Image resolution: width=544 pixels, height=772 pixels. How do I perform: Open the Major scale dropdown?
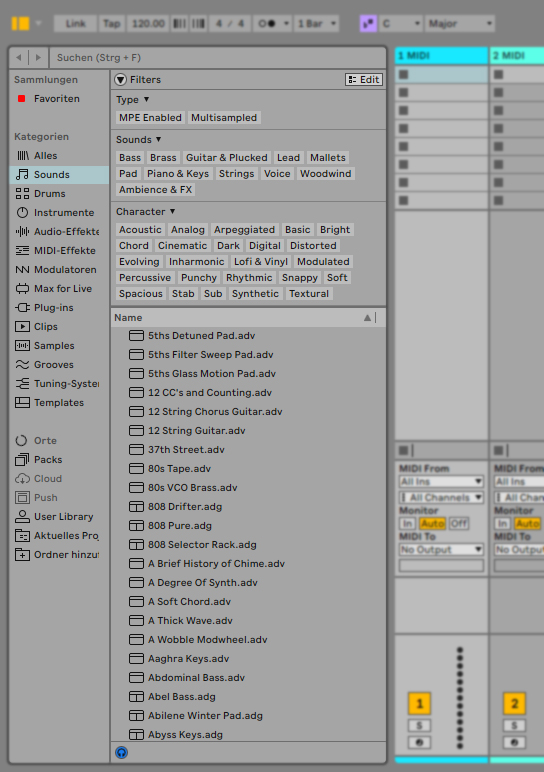(x=460, y=24)
